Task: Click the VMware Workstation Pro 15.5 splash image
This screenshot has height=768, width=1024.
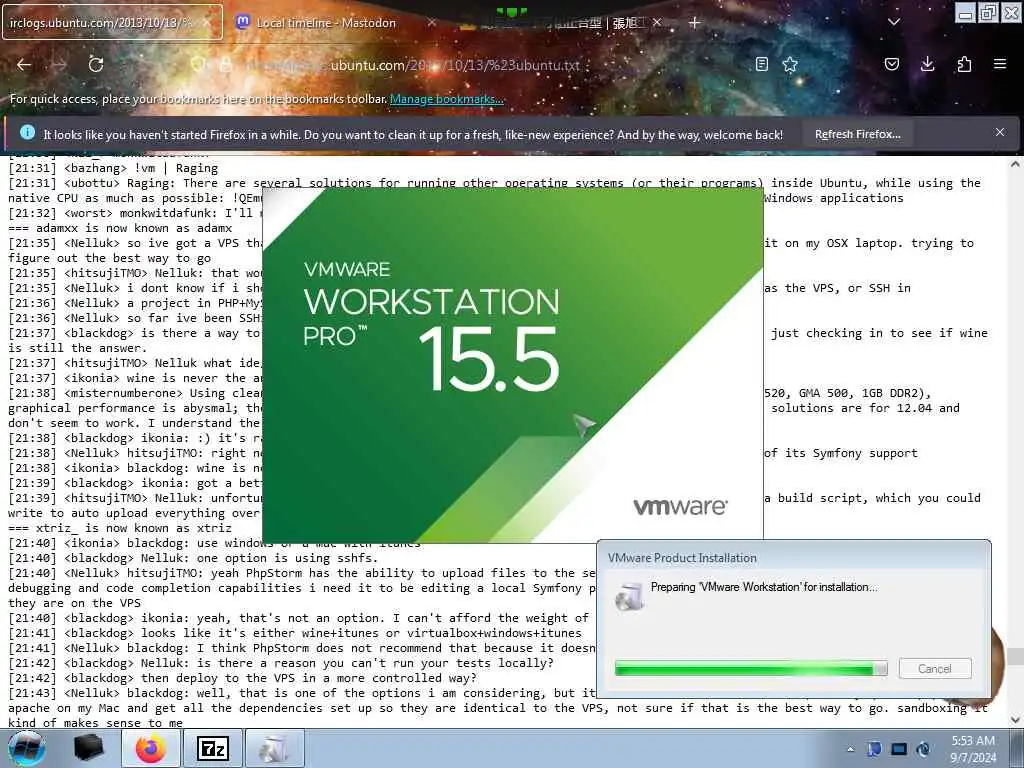Action: click(513, 365)
